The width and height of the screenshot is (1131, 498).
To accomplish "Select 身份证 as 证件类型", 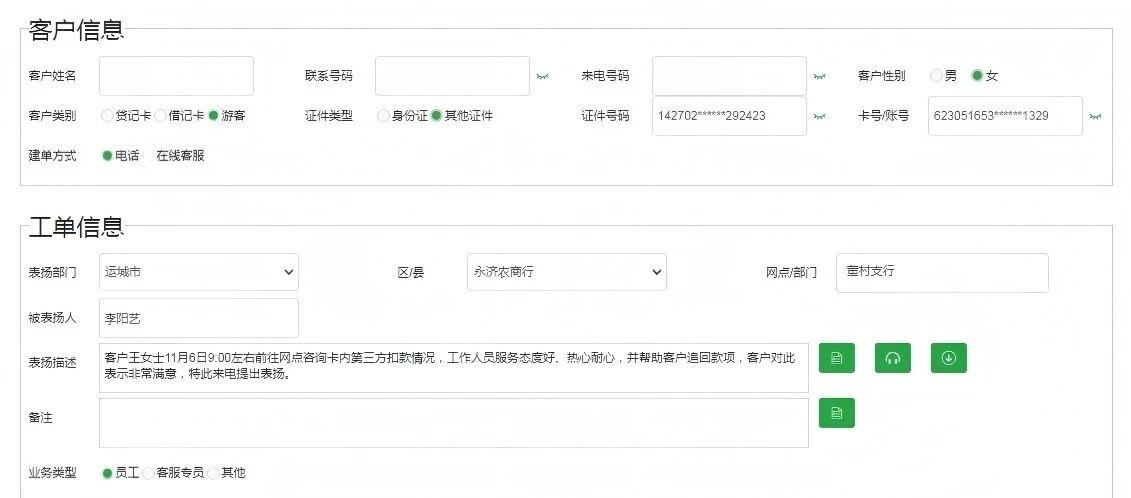I will [384, 116].
